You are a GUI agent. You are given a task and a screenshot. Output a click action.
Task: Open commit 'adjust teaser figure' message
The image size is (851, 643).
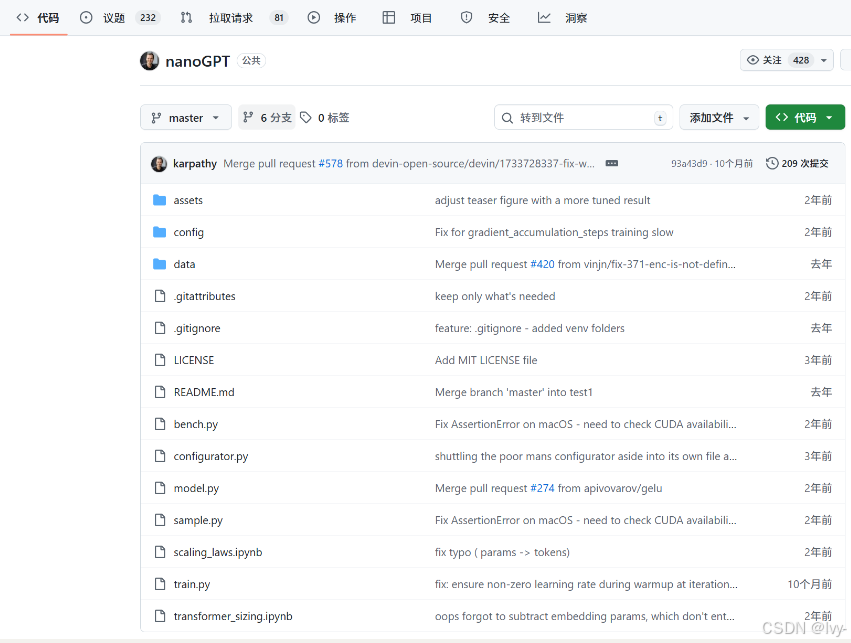tap(542, 200)
